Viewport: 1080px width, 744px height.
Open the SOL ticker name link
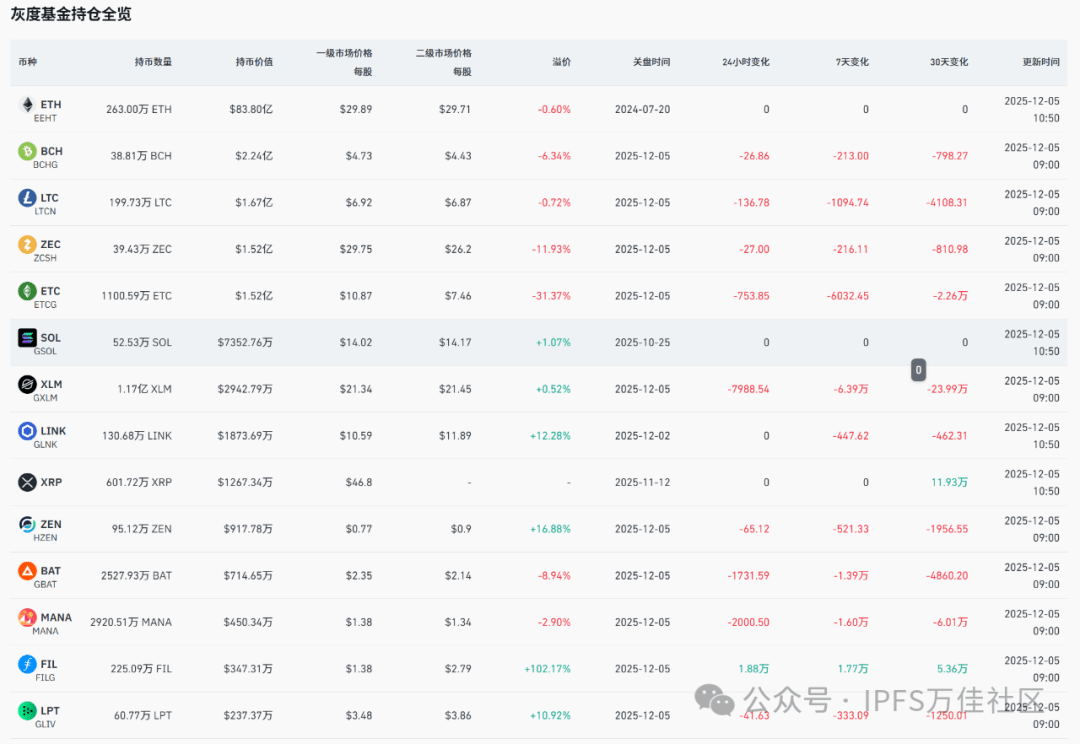tap(50, 338)
